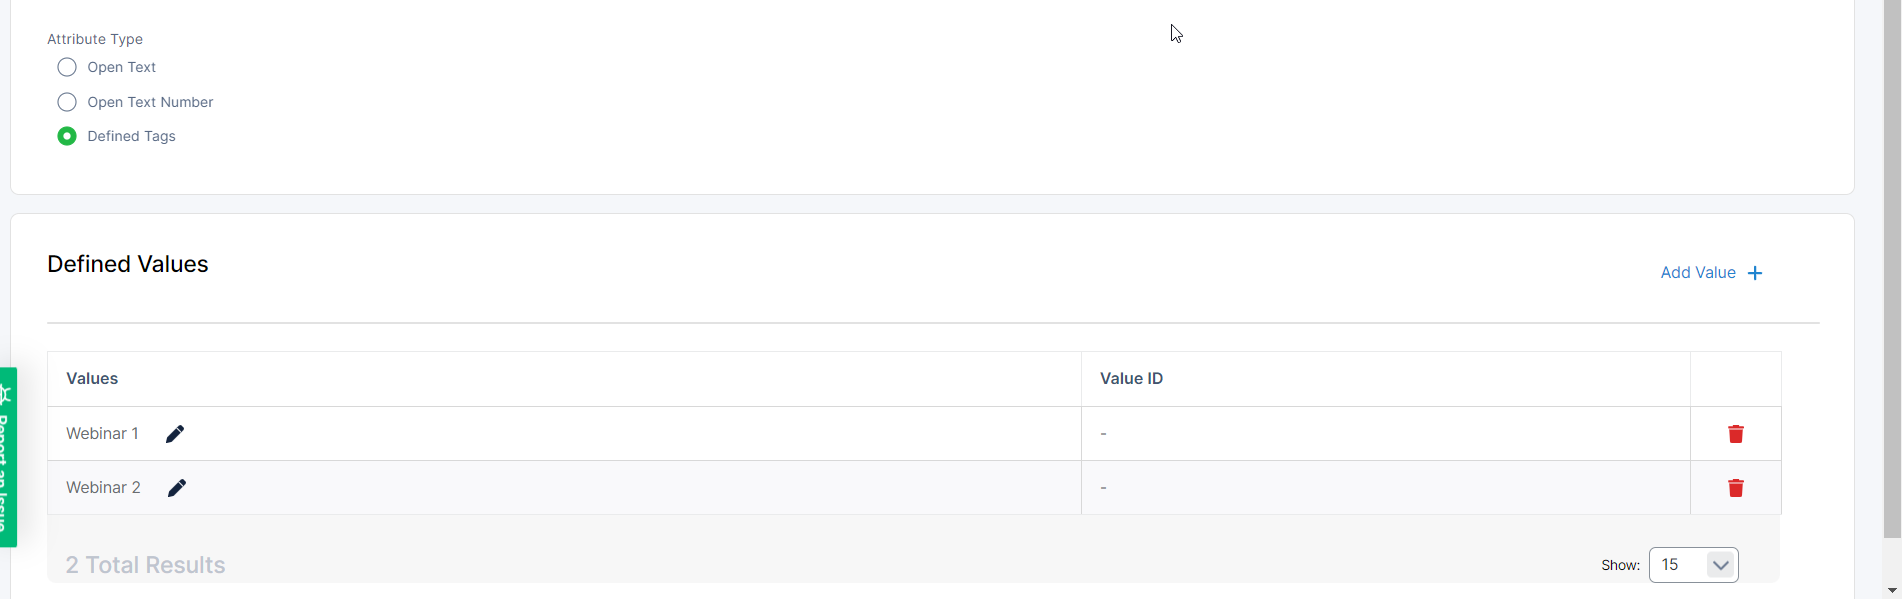Click the Value ID dash in Webinar 2 row

[x=1103, y=488]
